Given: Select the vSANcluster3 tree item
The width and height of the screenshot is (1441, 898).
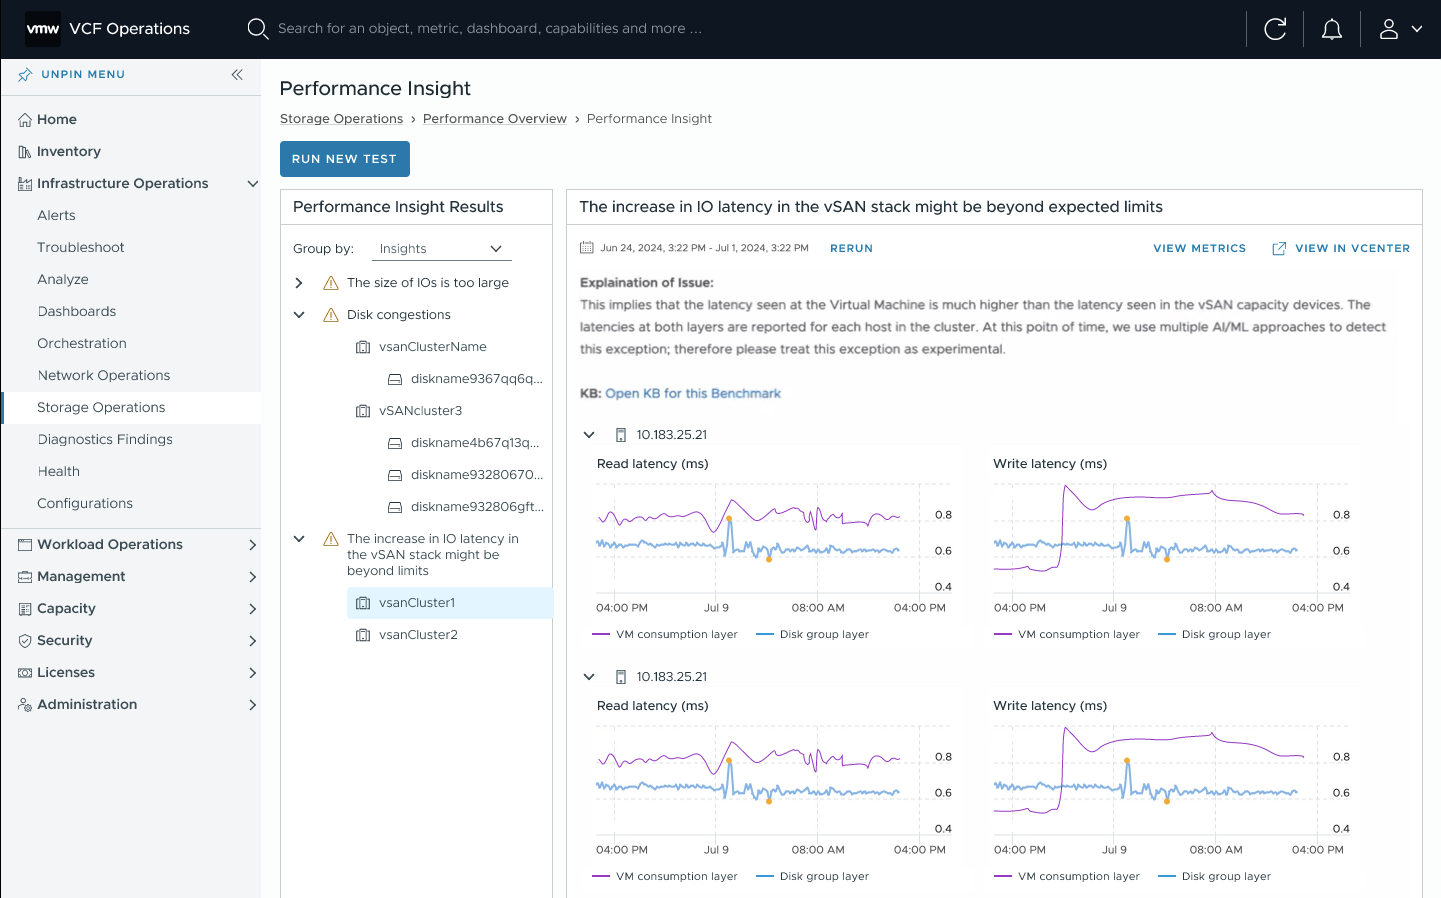Looking at the screenshot, I should 420,411.
